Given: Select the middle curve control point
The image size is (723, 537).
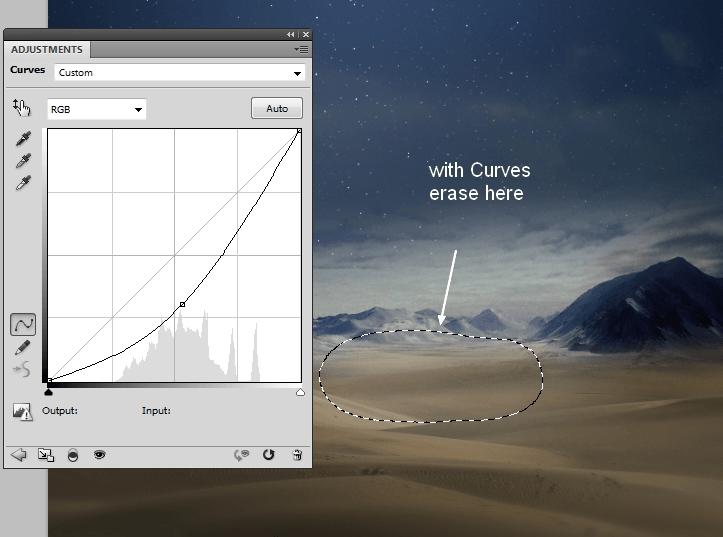Looking at the screenshot, I should 183,304.
